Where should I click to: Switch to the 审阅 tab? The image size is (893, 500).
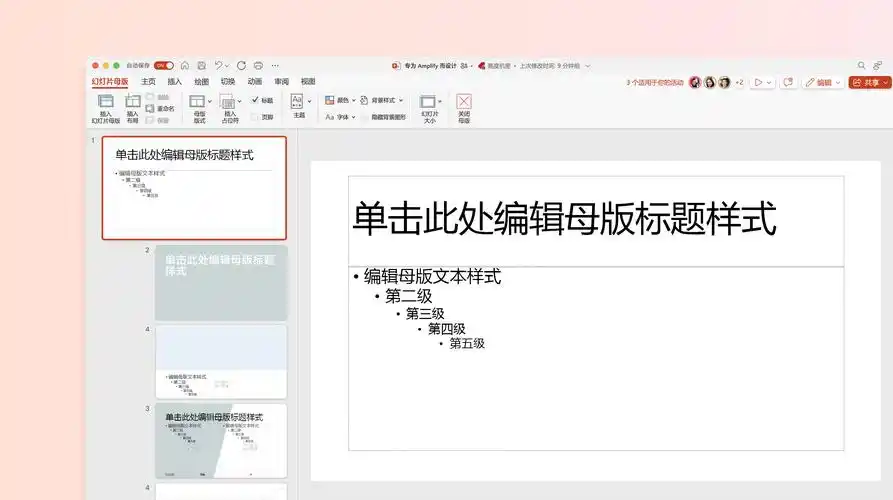(281, 81)
